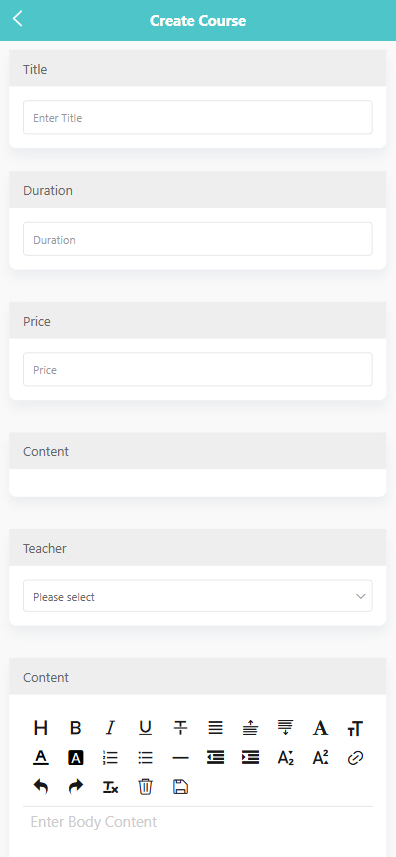Open the Teacher 'Please select' dropdown
396x857 pixels.
point(198,596)
